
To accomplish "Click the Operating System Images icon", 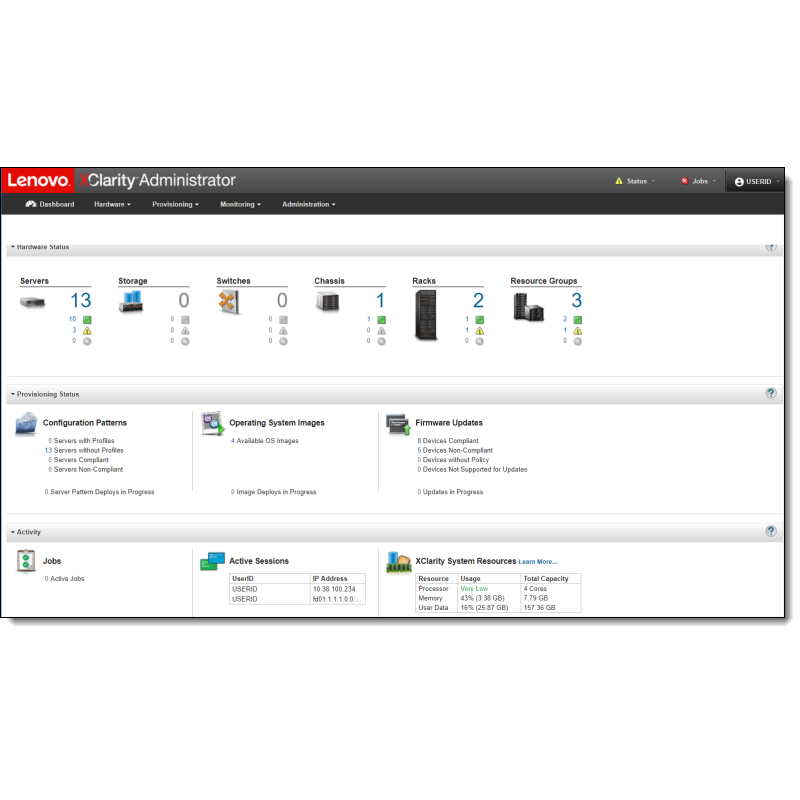I will [x=213, y=423].
